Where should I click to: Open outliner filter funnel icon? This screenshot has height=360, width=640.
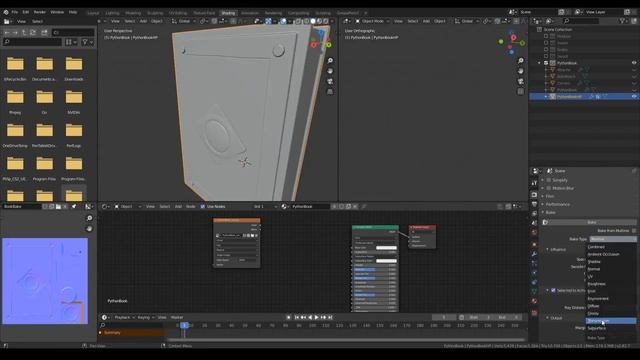pyautogui.click(x=622, y=21)
